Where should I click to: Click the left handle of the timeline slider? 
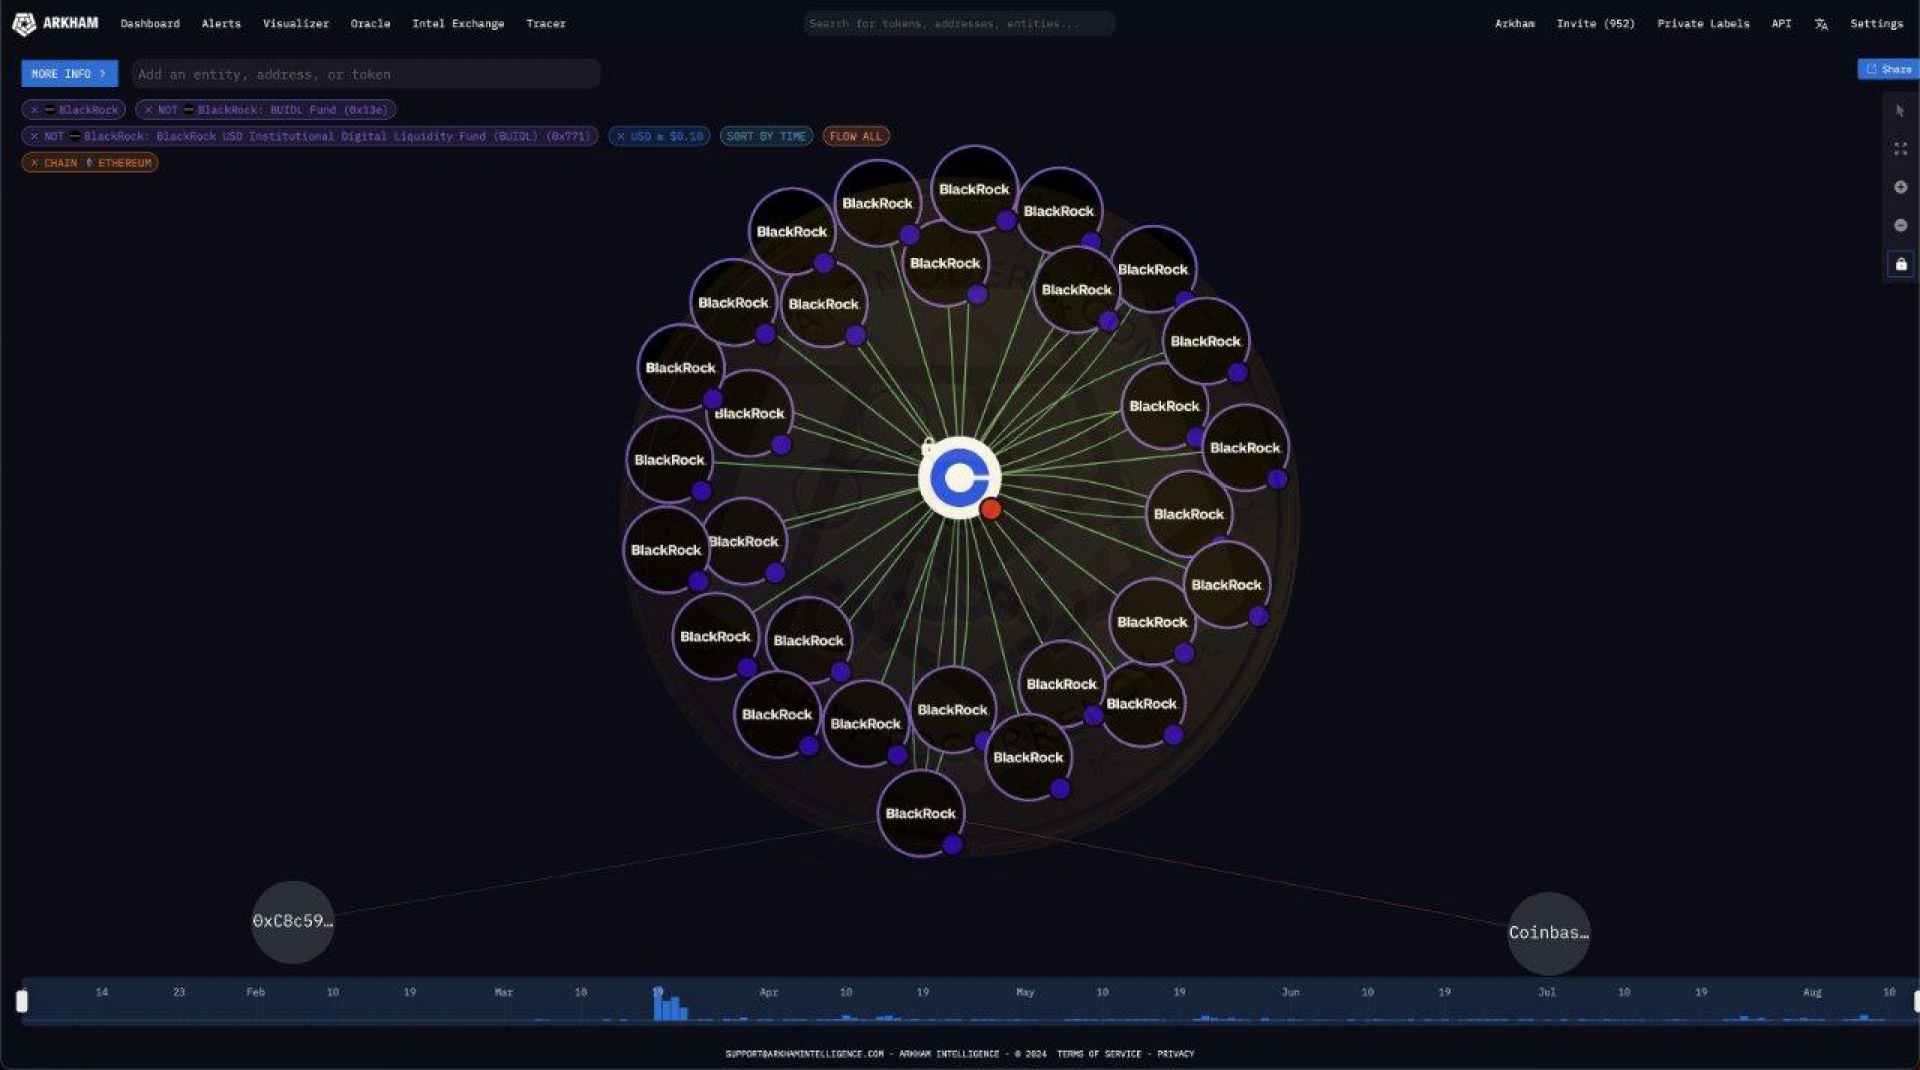[x=22, y=1001]
